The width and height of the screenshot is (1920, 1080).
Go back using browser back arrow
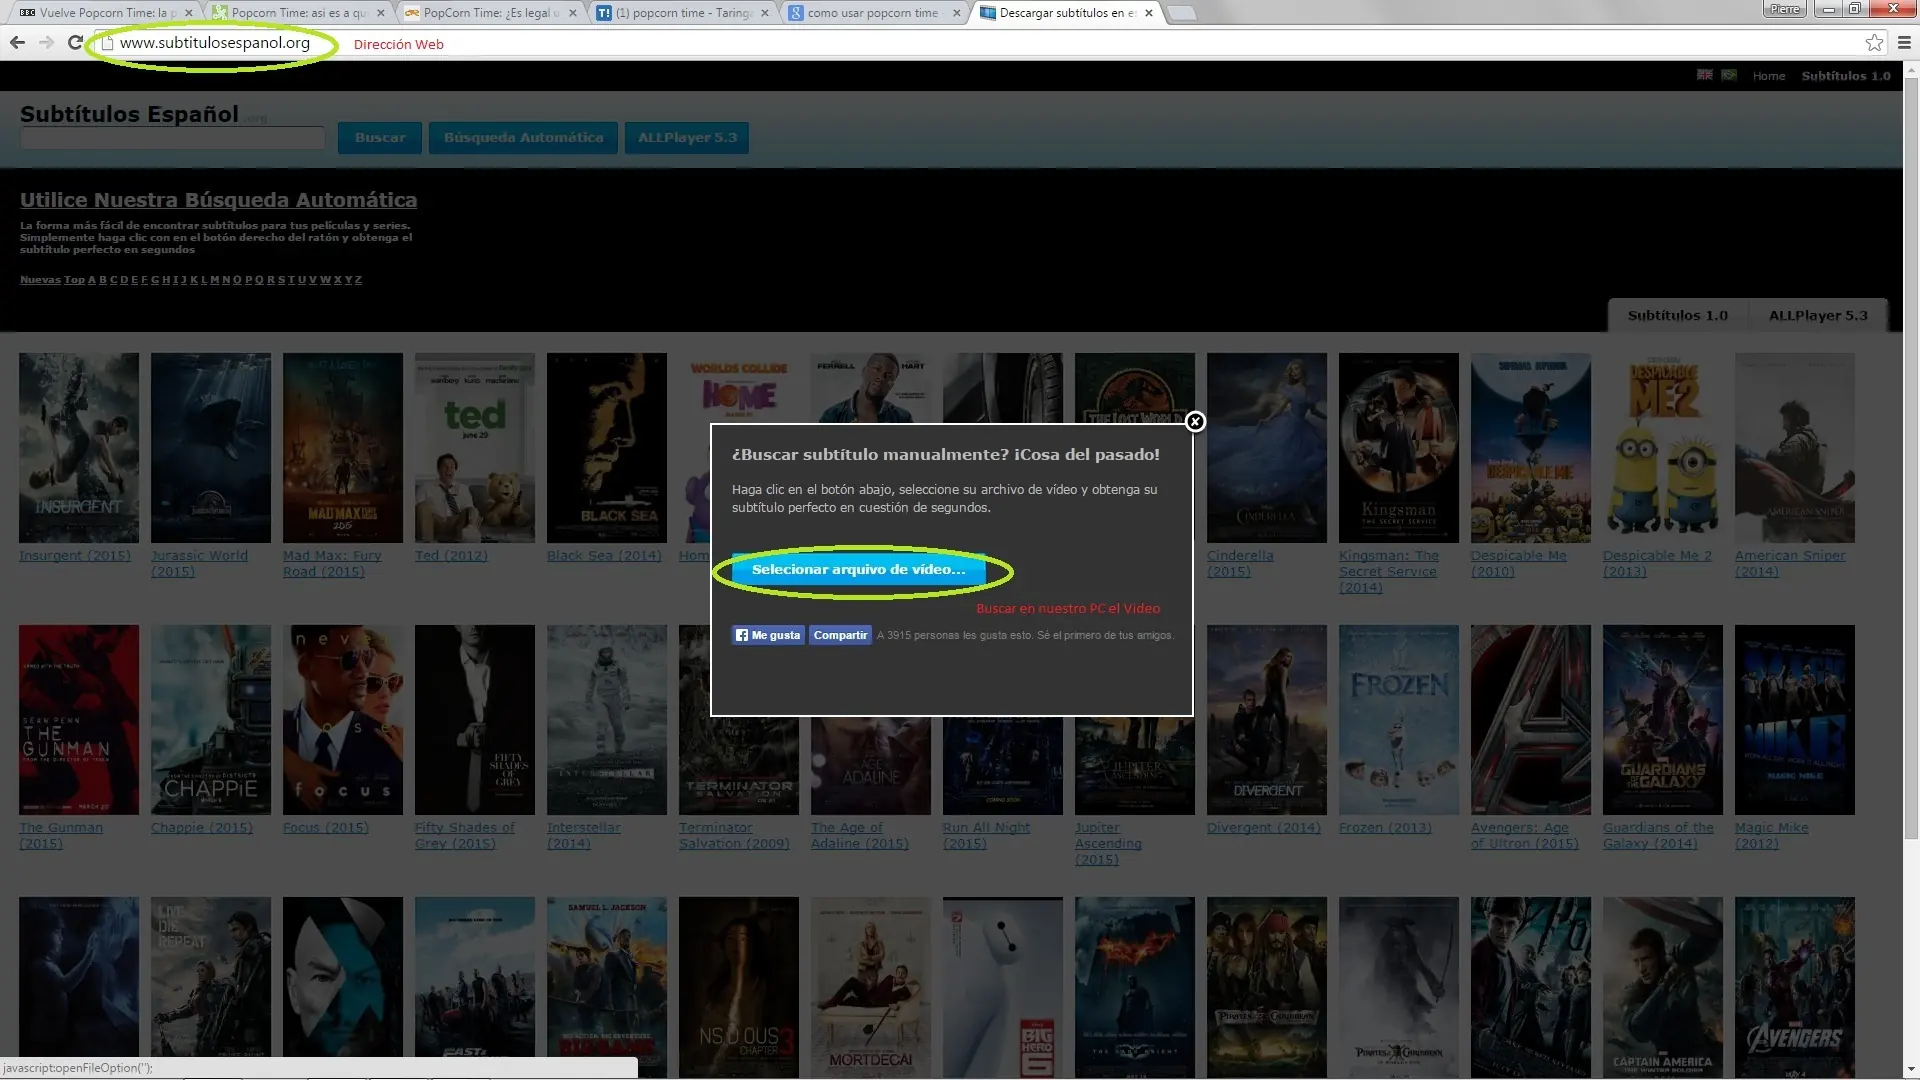point(17,42)
